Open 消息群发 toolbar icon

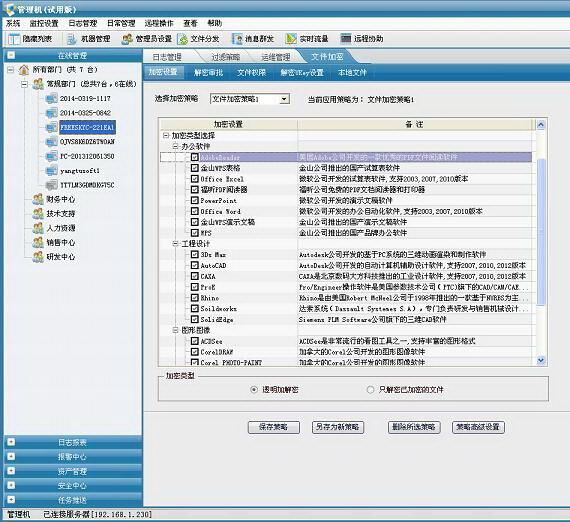click(x=237, y=39)
